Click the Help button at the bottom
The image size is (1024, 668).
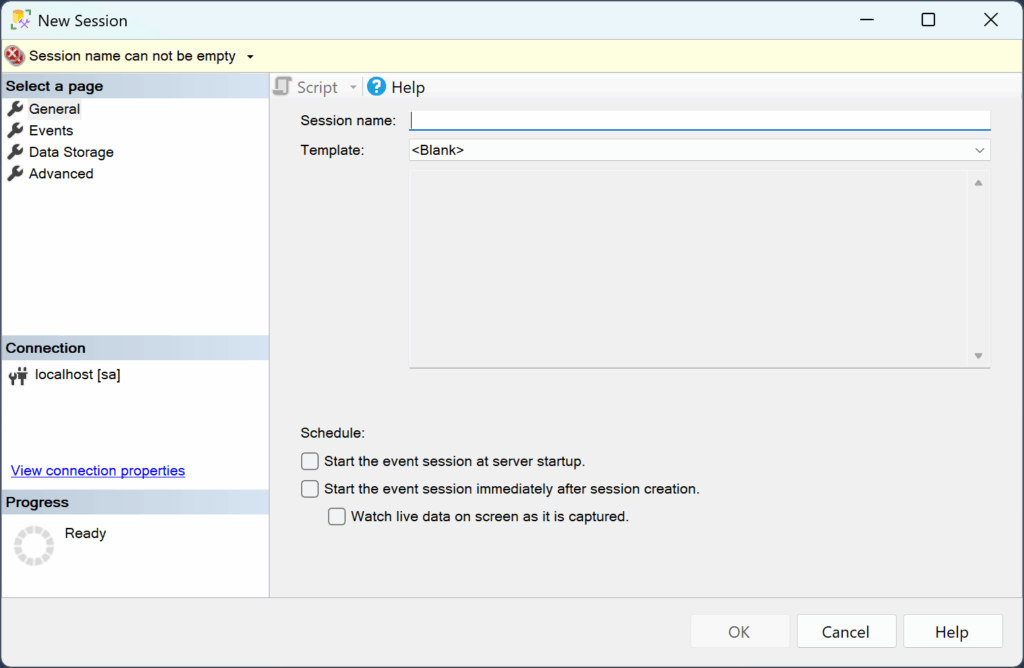pyautogui.click(x=952, y=631)
